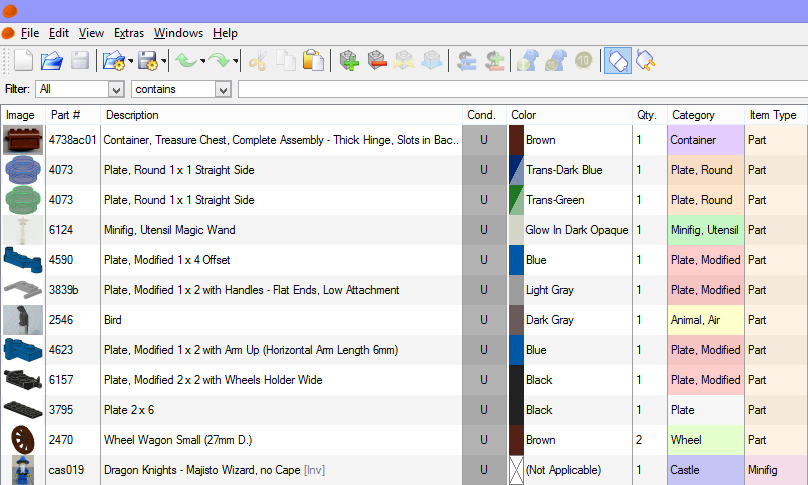Viewport: 808px width, 485px height.
Task: Open the View menu
Action: pyautogui.click(x=91, y=33)
